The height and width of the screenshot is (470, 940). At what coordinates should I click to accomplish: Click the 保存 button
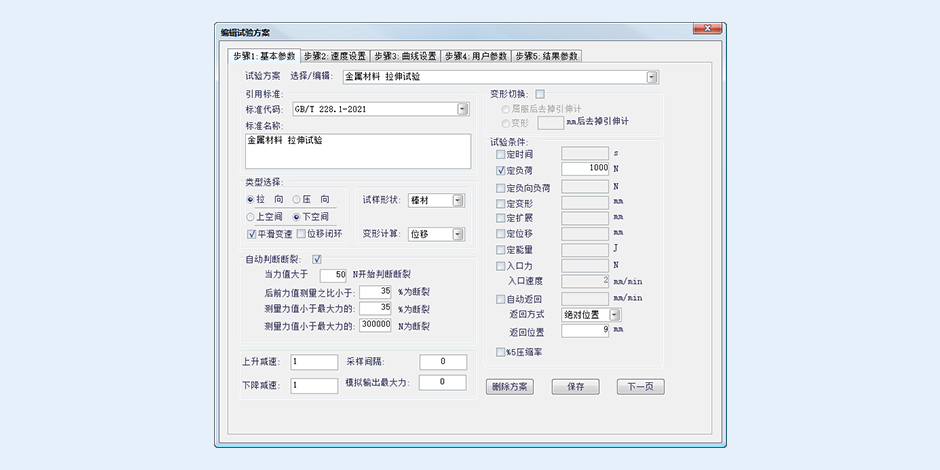click(x=575, y=386)
